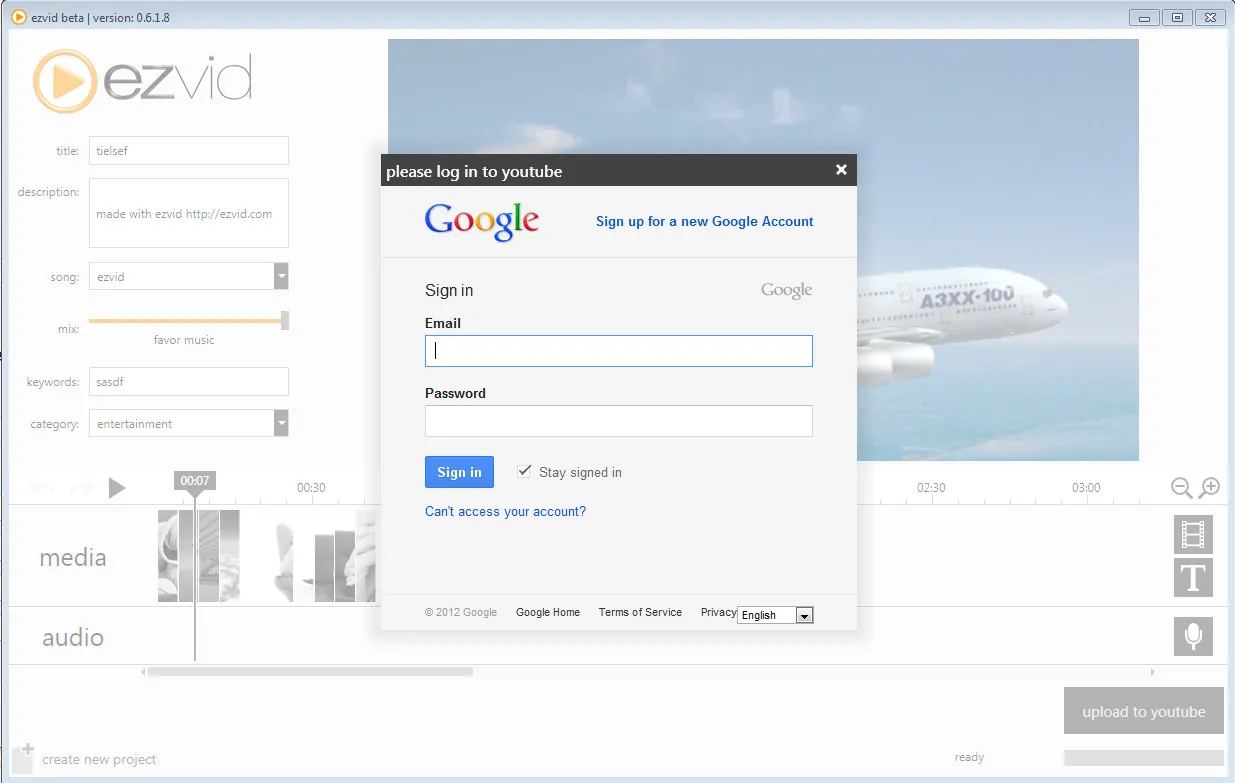Close the YouTube login dialog with X

click(x=841, y=170)
